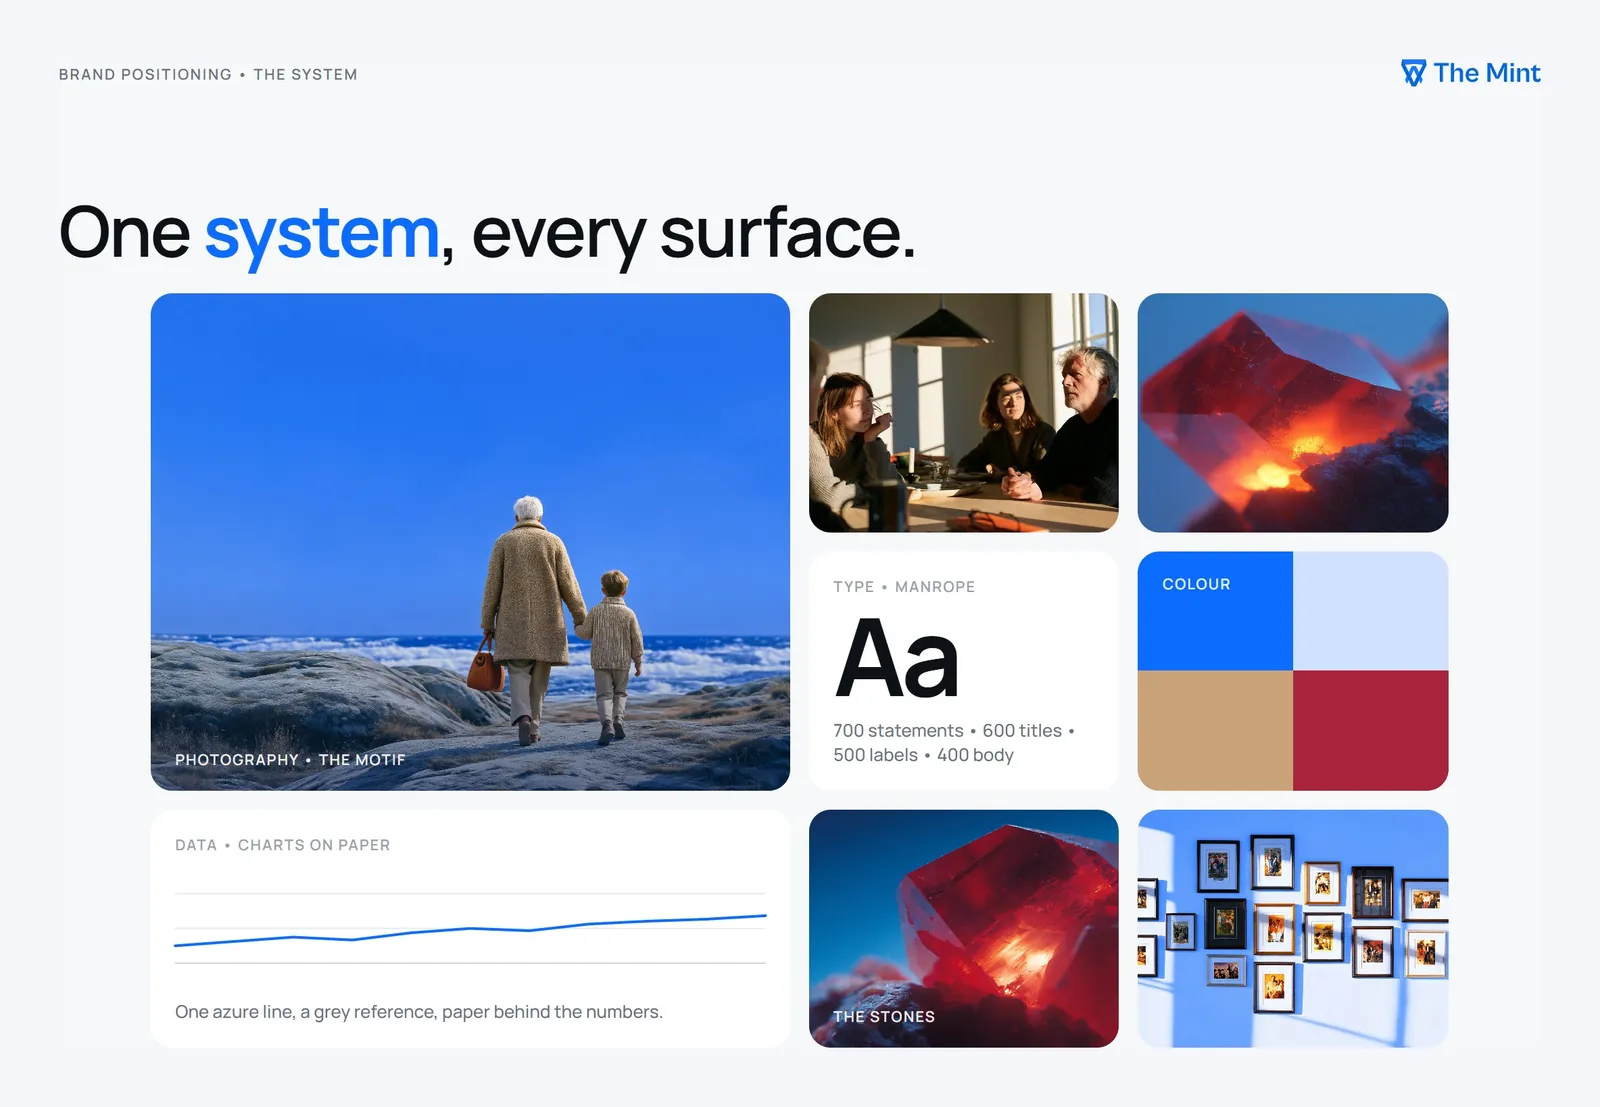Select the pale blue colour swatch

[x=1371, y=611]
